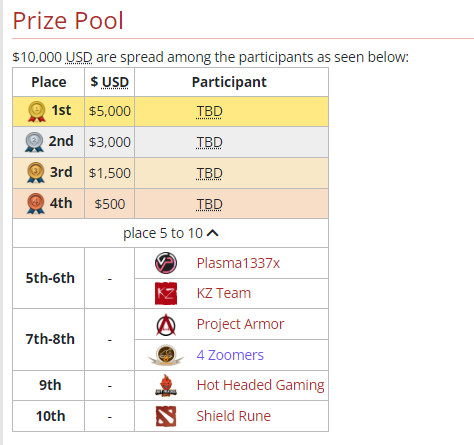This screenshot has height=445, width=474.
Task: Click the gold 1st place medal icon
Action: [37, 111]
